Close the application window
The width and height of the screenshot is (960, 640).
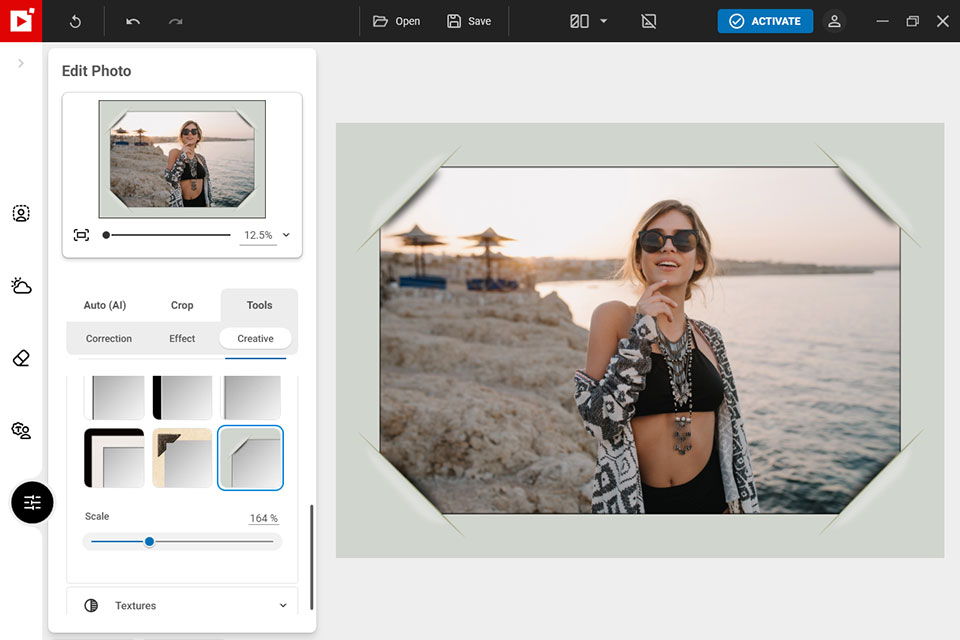tap(943, 21)
